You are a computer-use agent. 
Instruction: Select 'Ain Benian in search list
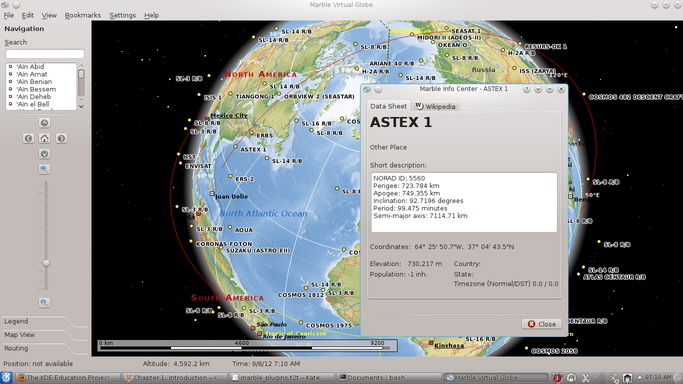pyautogui.click(x=34, y=81)
